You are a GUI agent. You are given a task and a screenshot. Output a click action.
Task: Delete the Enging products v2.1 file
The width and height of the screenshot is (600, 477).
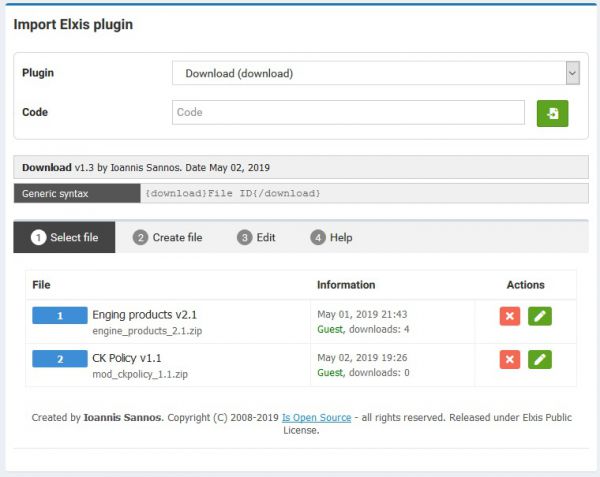[x=510, y=316]
